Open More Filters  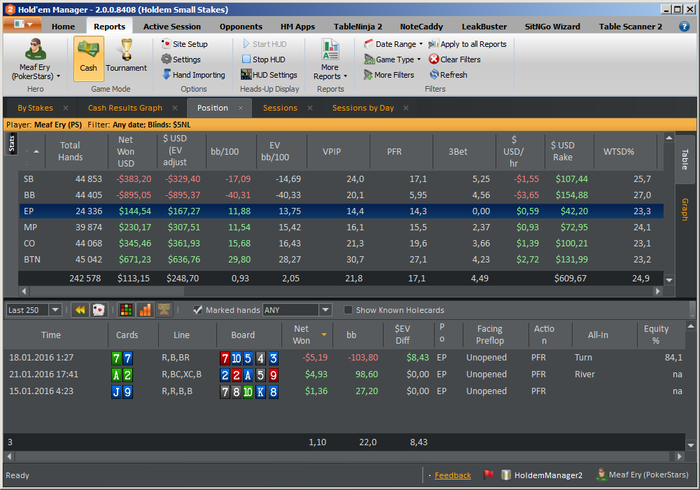(389, 75)
